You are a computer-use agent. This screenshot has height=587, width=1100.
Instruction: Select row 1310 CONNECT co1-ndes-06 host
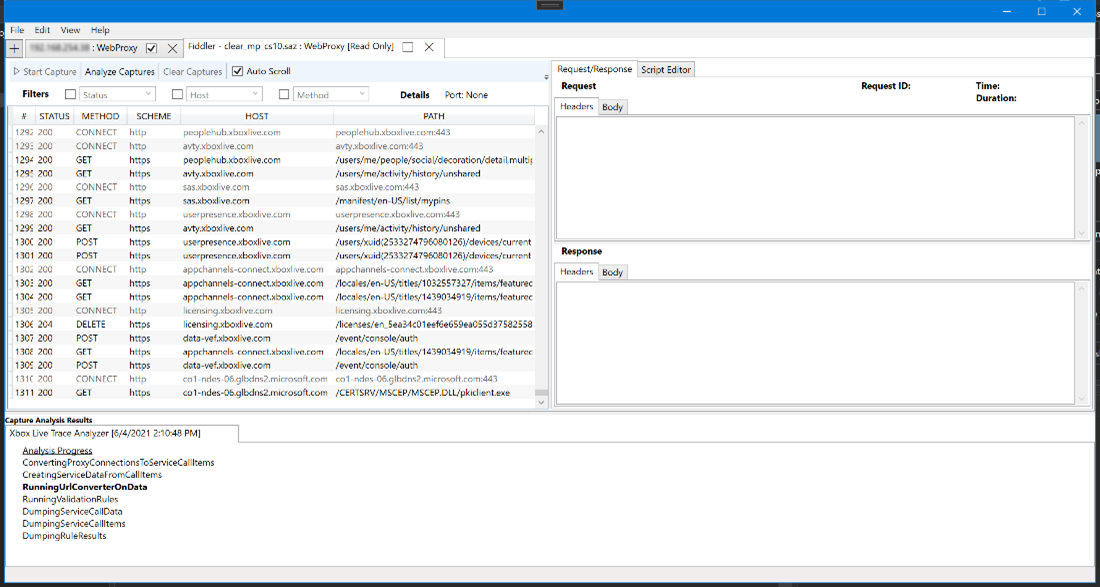tap(274, 379)
